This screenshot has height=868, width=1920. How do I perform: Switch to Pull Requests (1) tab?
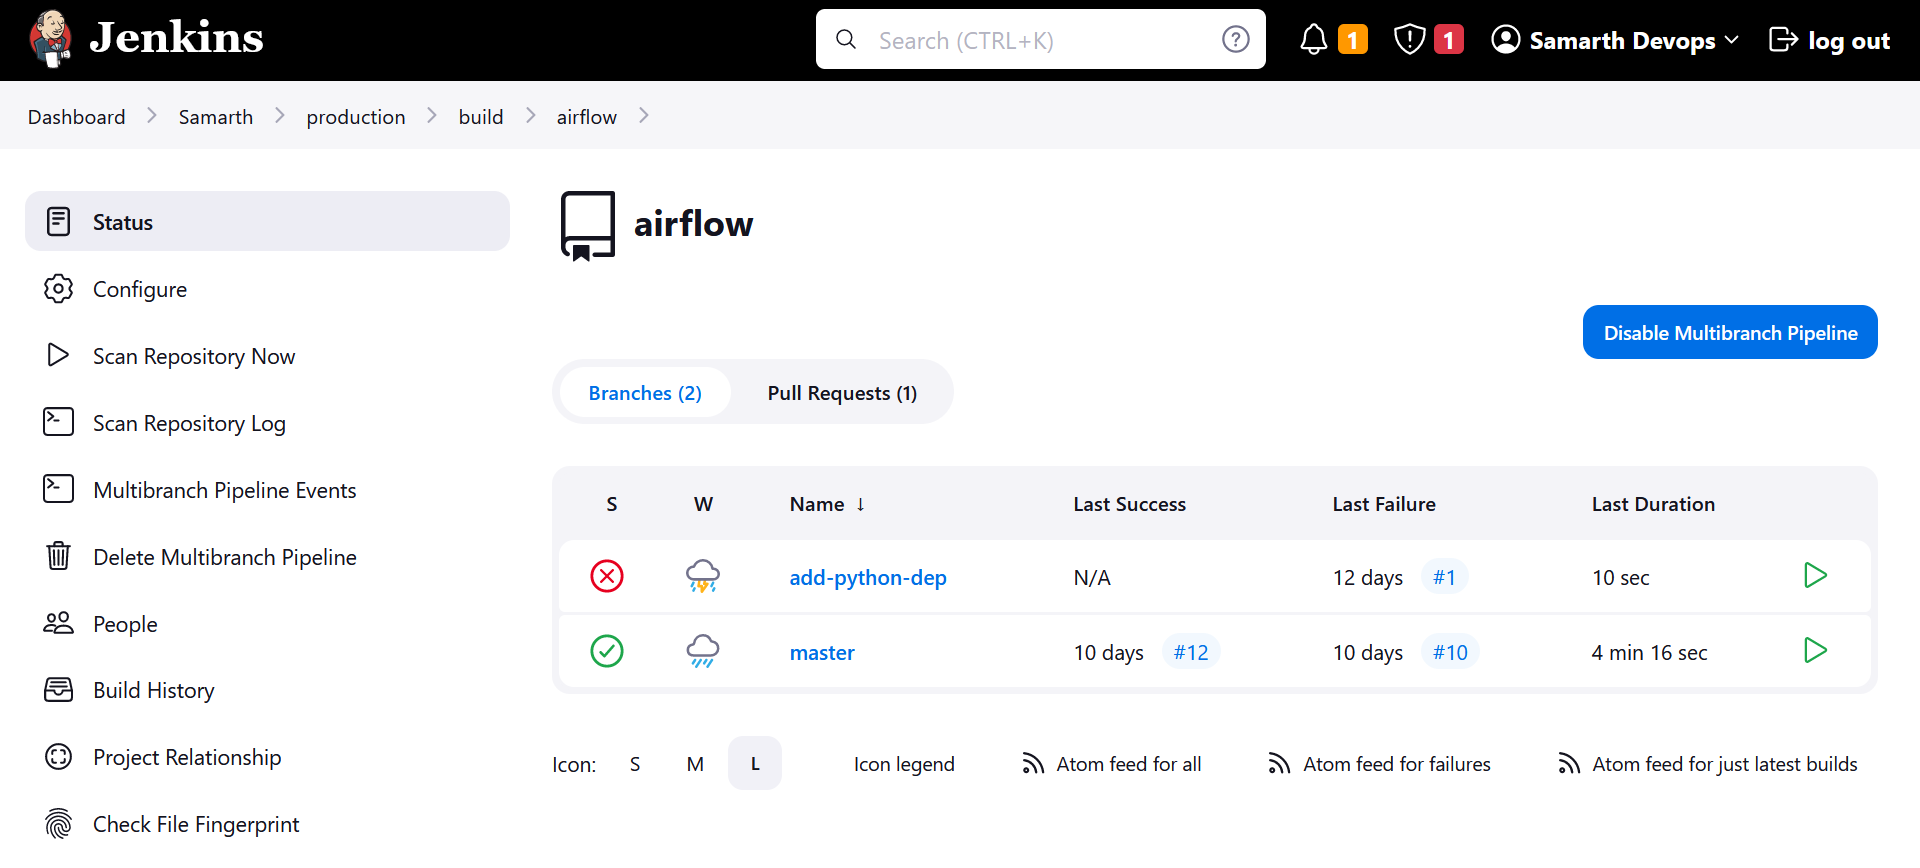pos(842,392)
